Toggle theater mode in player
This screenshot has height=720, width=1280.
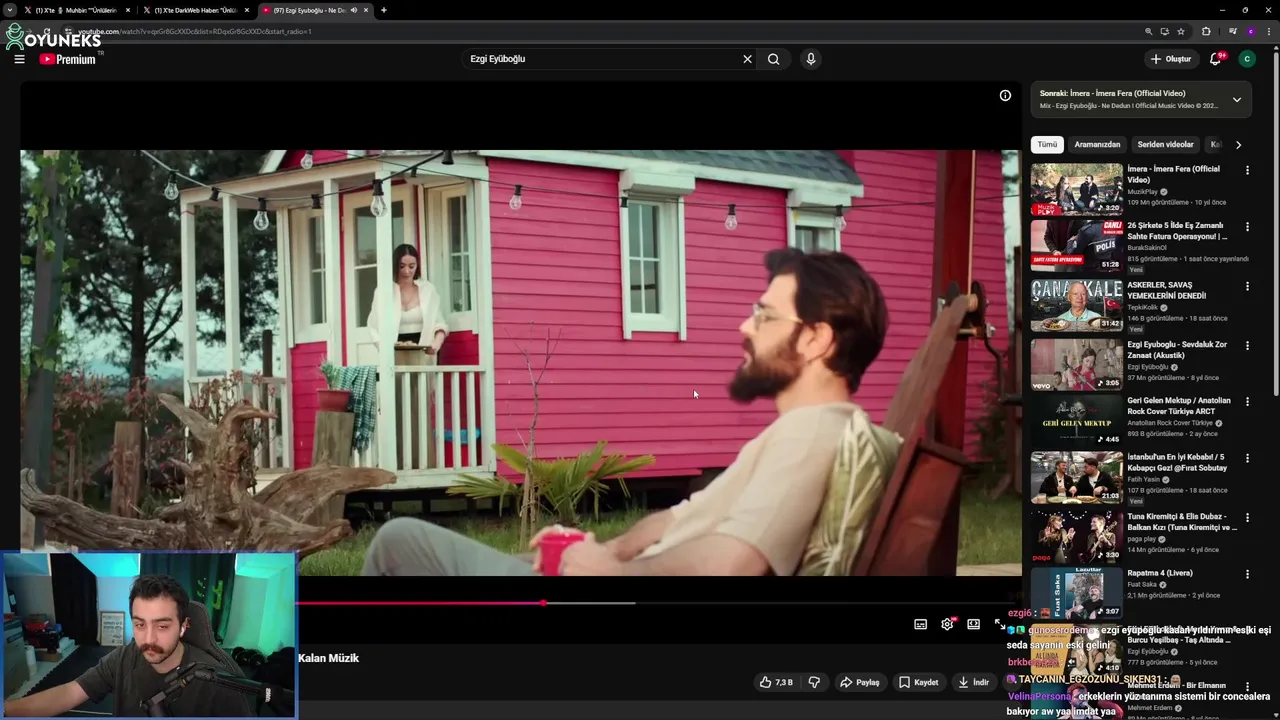[973, 624]
